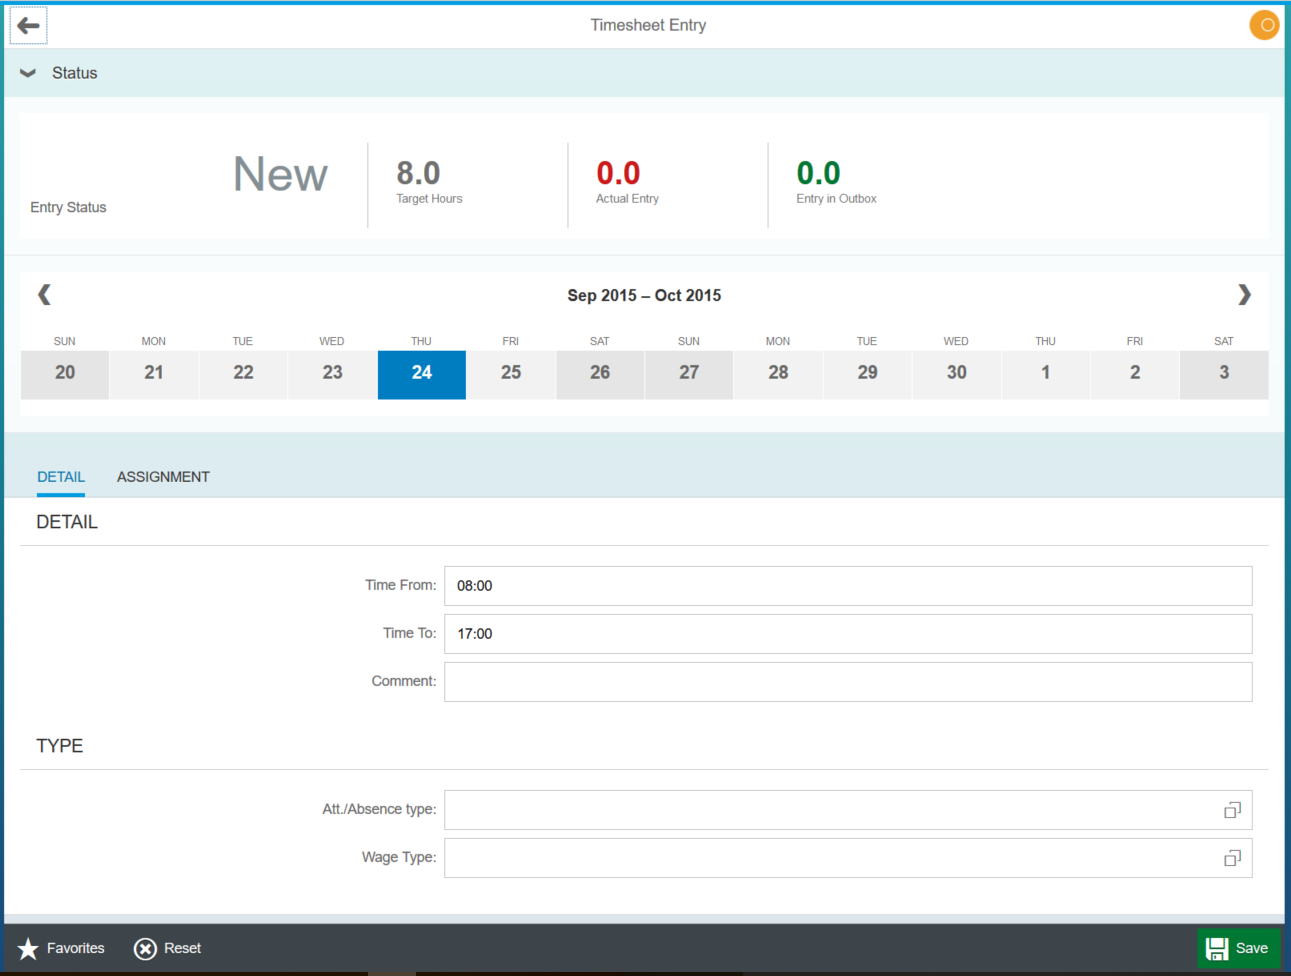Click the Save disk icon

pyautogui.click(x=1216, y=948)
